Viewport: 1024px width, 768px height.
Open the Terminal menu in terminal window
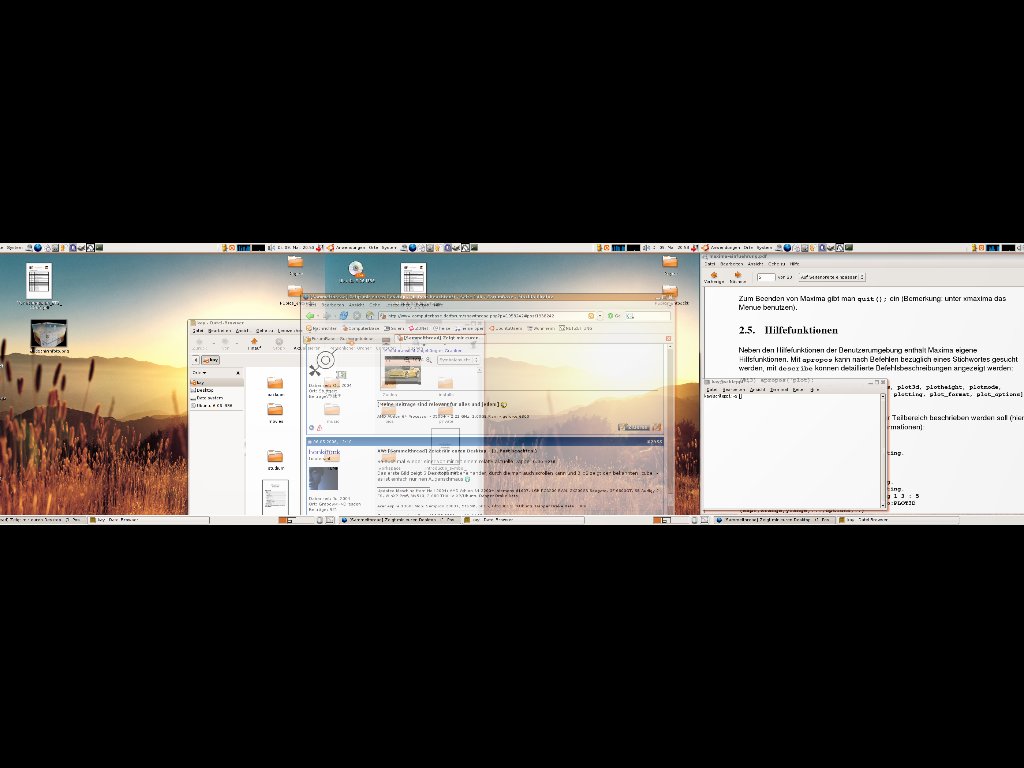(x=778, y=390)
